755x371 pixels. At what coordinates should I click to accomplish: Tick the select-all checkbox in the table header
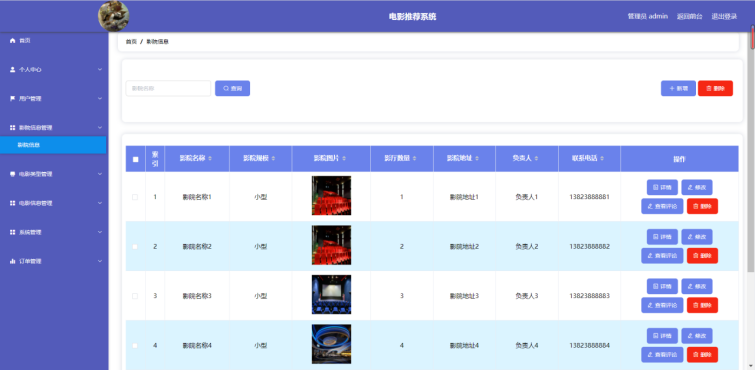point(135,159)
